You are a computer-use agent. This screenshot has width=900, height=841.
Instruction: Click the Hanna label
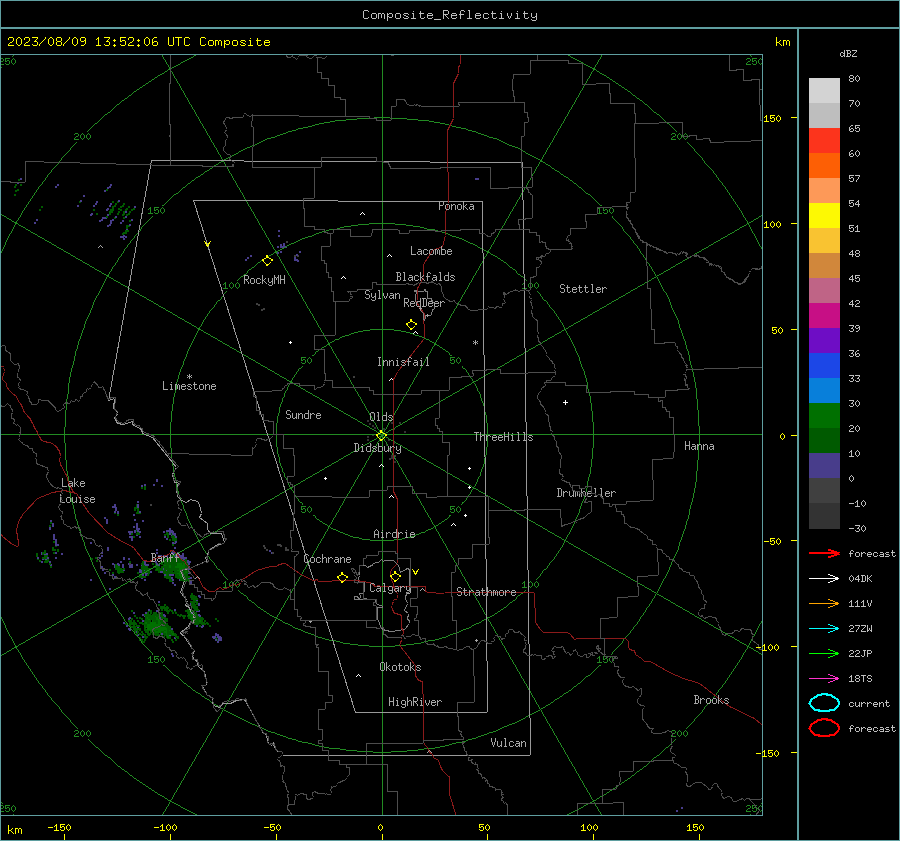pyautogui.click(x=699, y=446)
